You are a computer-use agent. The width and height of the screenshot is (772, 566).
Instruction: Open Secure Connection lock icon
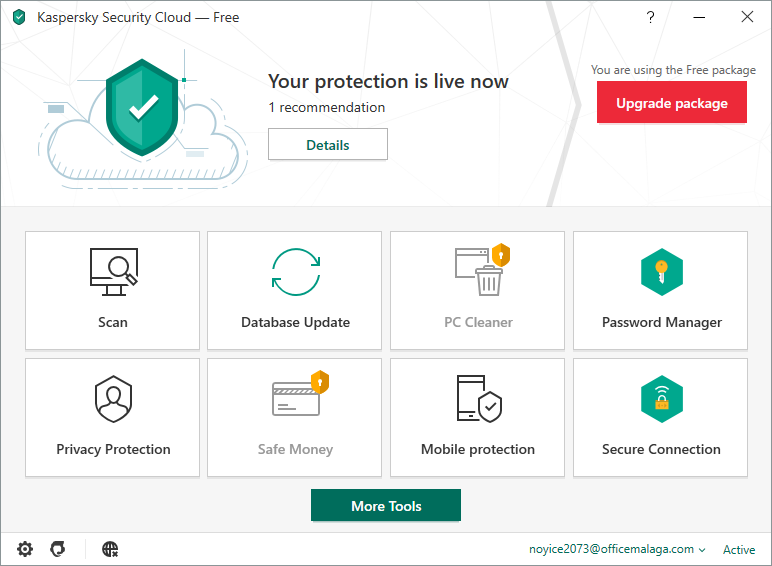661,399
